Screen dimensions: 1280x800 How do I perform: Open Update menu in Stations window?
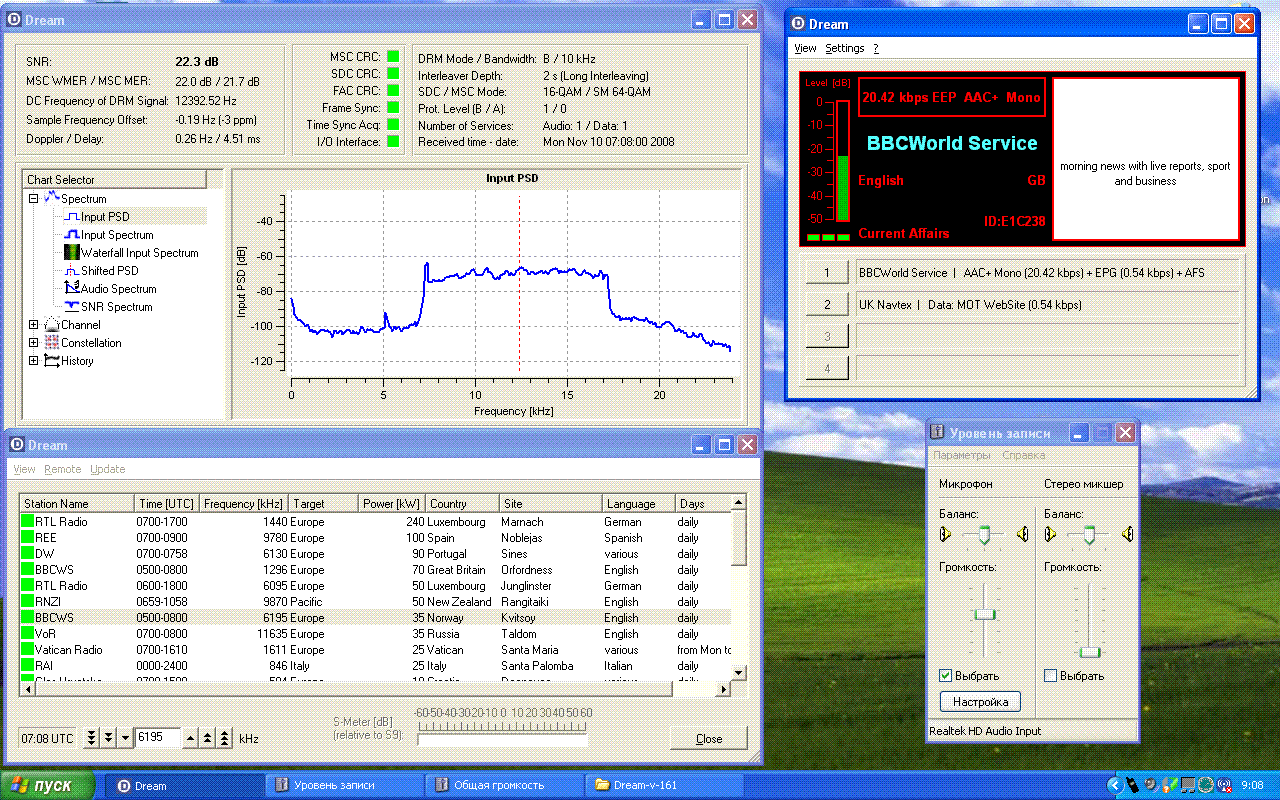click(x=108, y=469)
